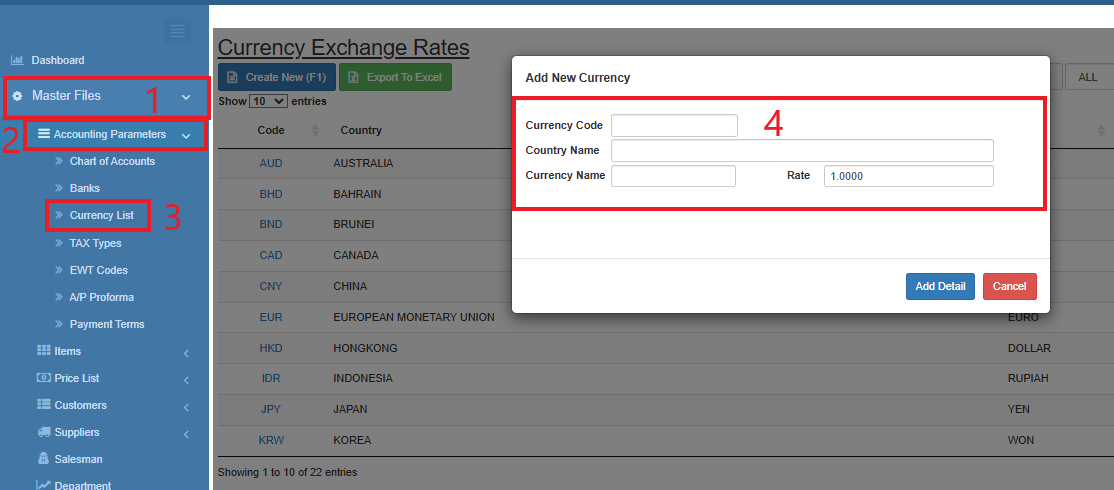The width and height of the screenshot is (1114, 490).
Task: Collapse the Accounting Parameters chevron
Action: [x=185, y=135]
